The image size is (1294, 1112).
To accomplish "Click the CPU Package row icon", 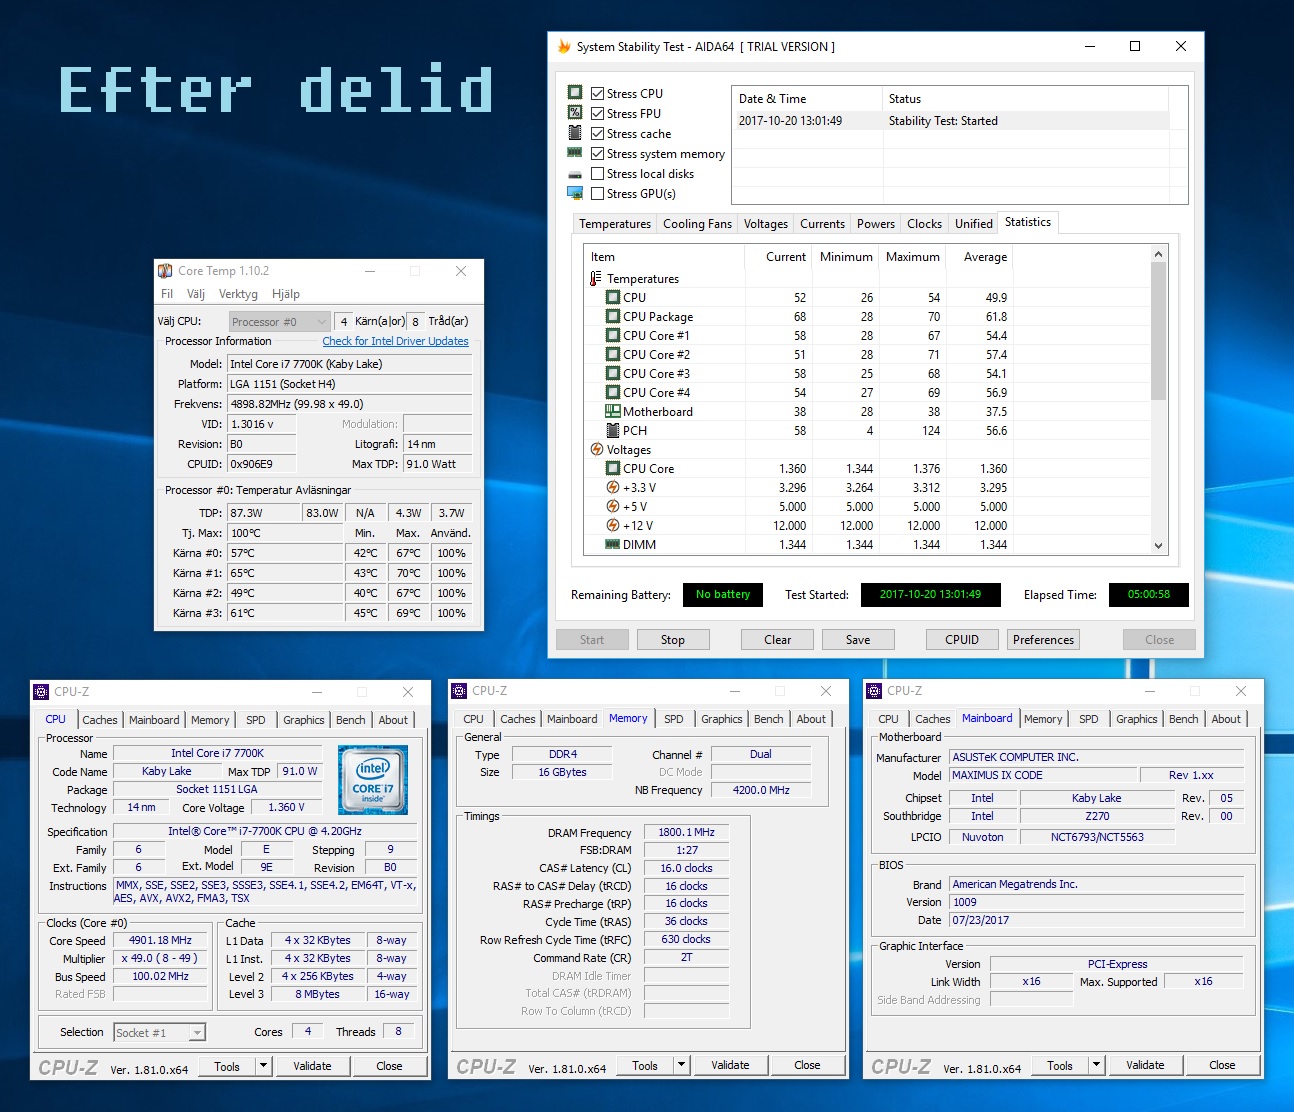I will (613, 316).
